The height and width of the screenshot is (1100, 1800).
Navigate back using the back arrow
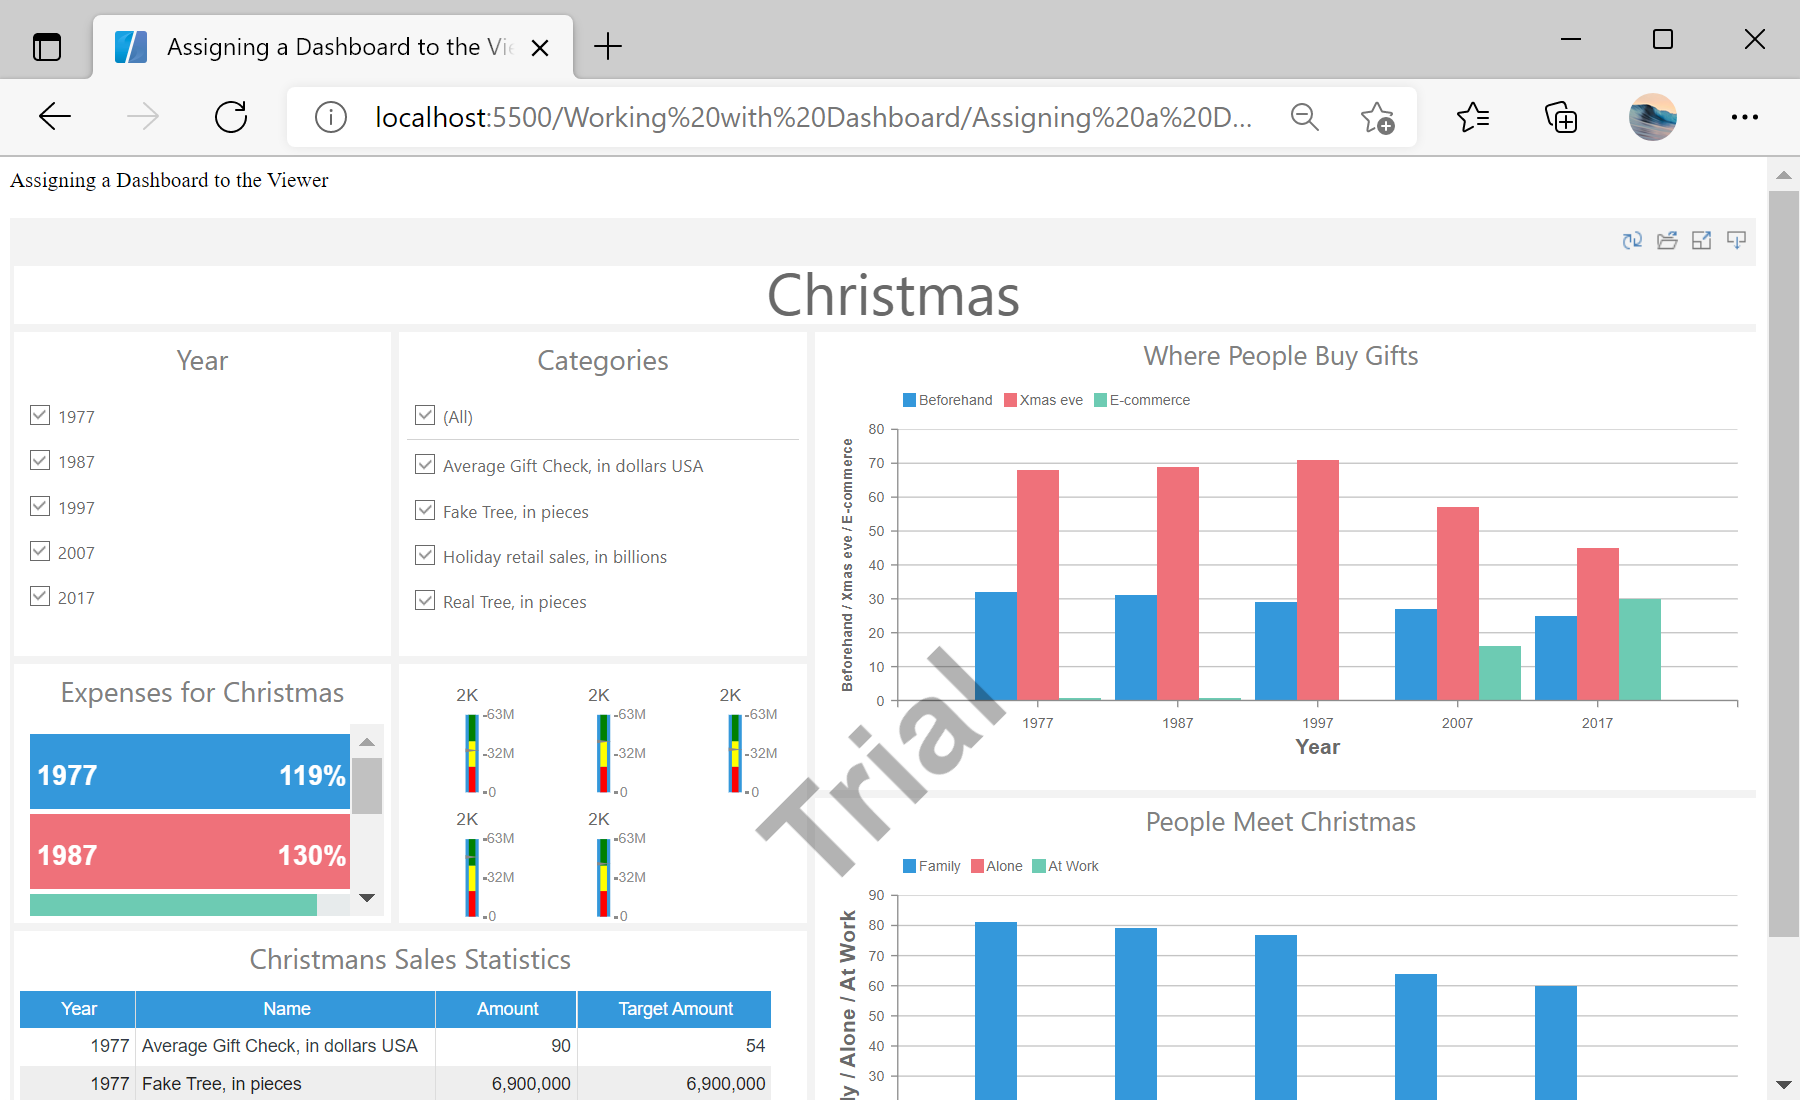click(55, 116)
